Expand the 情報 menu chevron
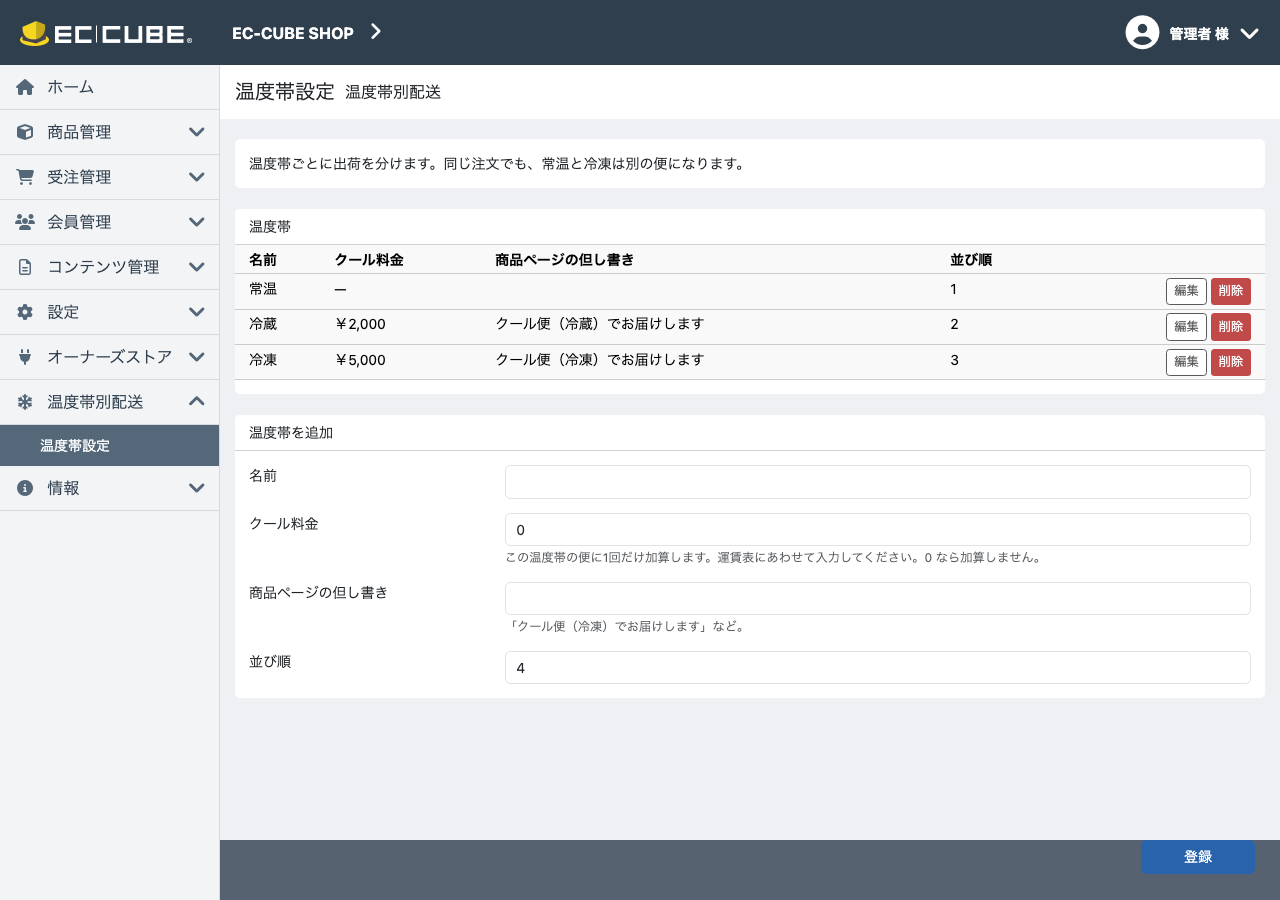Screen dimensions: 1280x900 (x=197, y=488)
